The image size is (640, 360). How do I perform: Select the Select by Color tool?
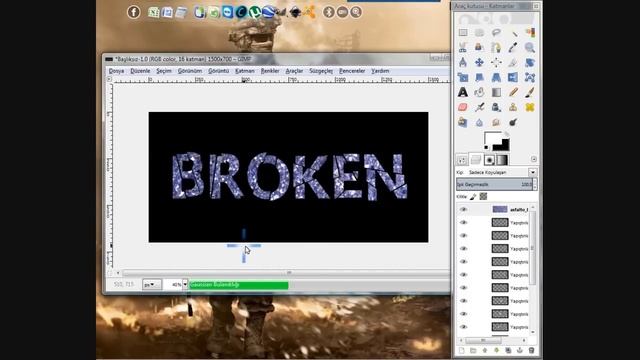tap(530, 33)
